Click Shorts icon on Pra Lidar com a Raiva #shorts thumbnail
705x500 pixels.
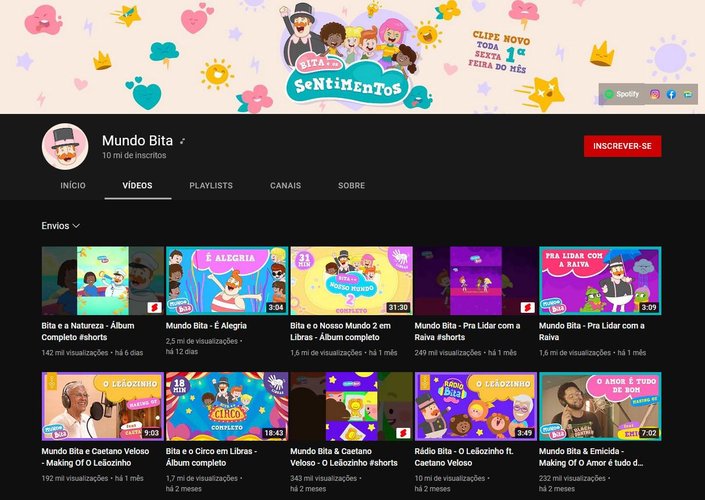tap(527, 308)
